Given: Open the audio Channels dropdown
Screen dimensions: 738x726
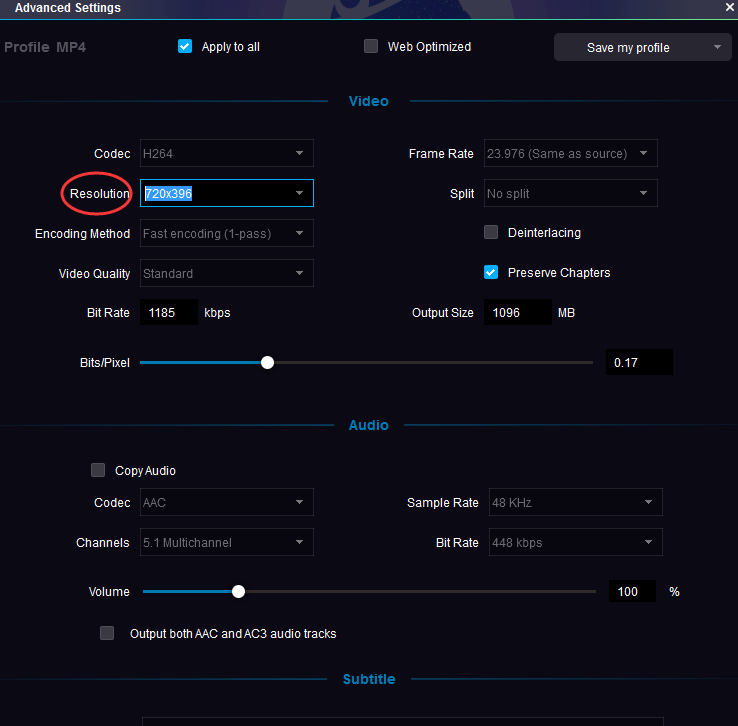Looking at the screenshot, I should (226, 542).
